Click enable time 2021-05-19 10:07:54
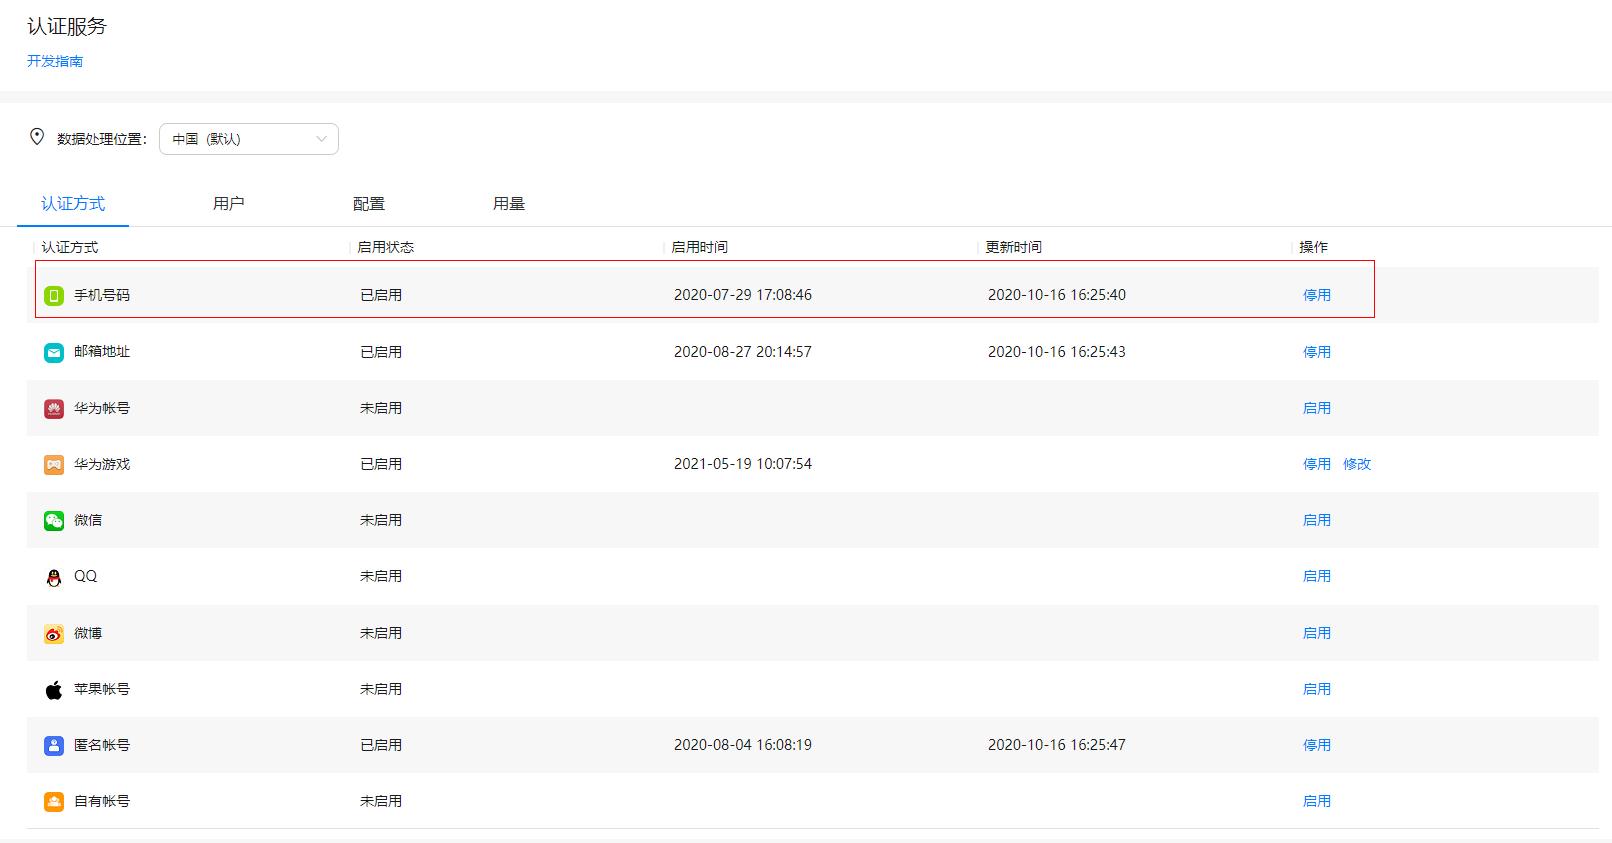The image size is (1612, 843). point(743,464)
